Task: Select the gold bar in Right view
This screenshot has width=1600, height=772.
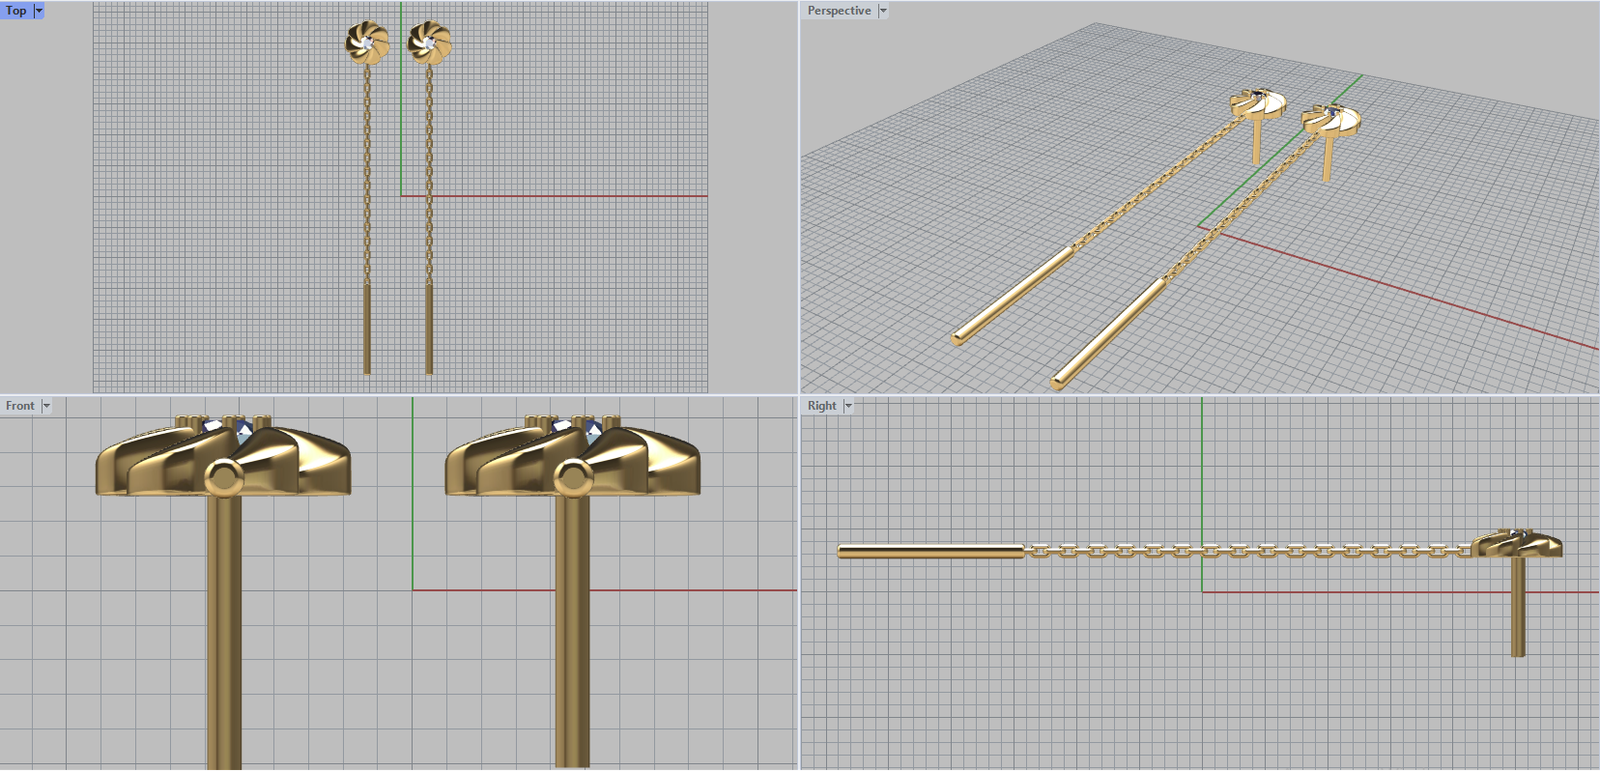Action: click(930, 551)
